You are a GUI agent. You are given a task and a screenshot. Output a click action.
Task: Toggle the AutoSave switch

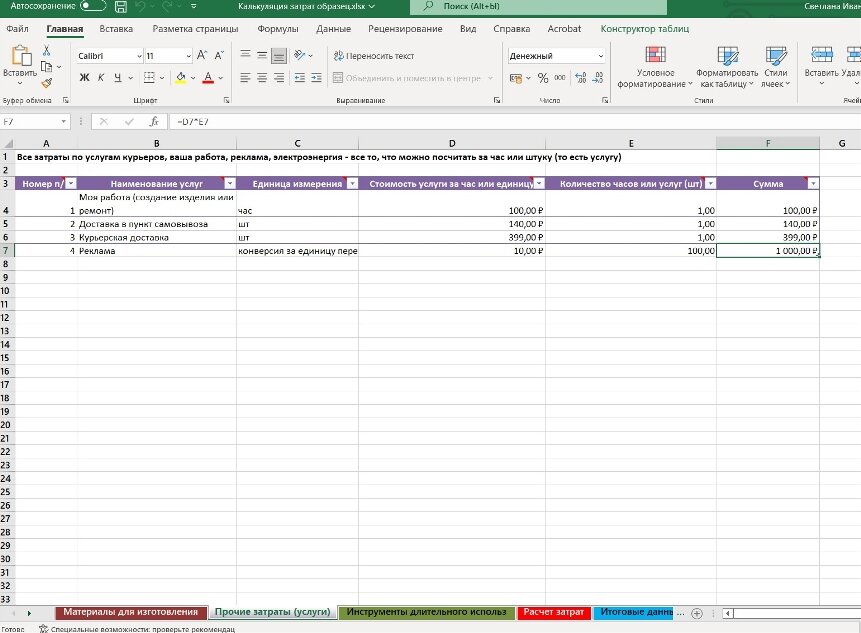(x=93, y=6)
